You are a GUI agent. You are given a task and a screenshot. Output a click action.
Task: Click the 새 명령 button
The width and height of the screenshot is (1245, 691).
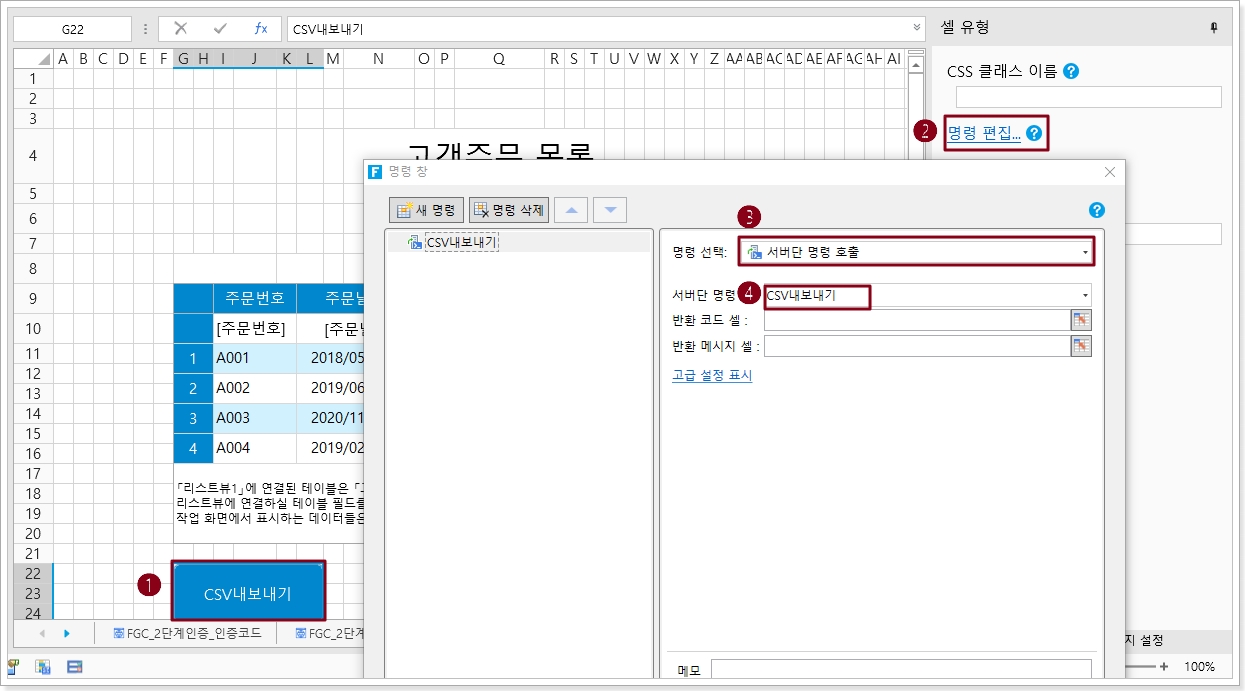click(427, 210)
